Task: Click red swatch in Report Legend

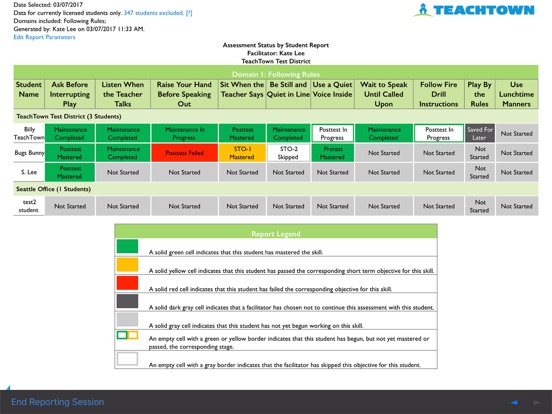Action: tap(127, 283)
